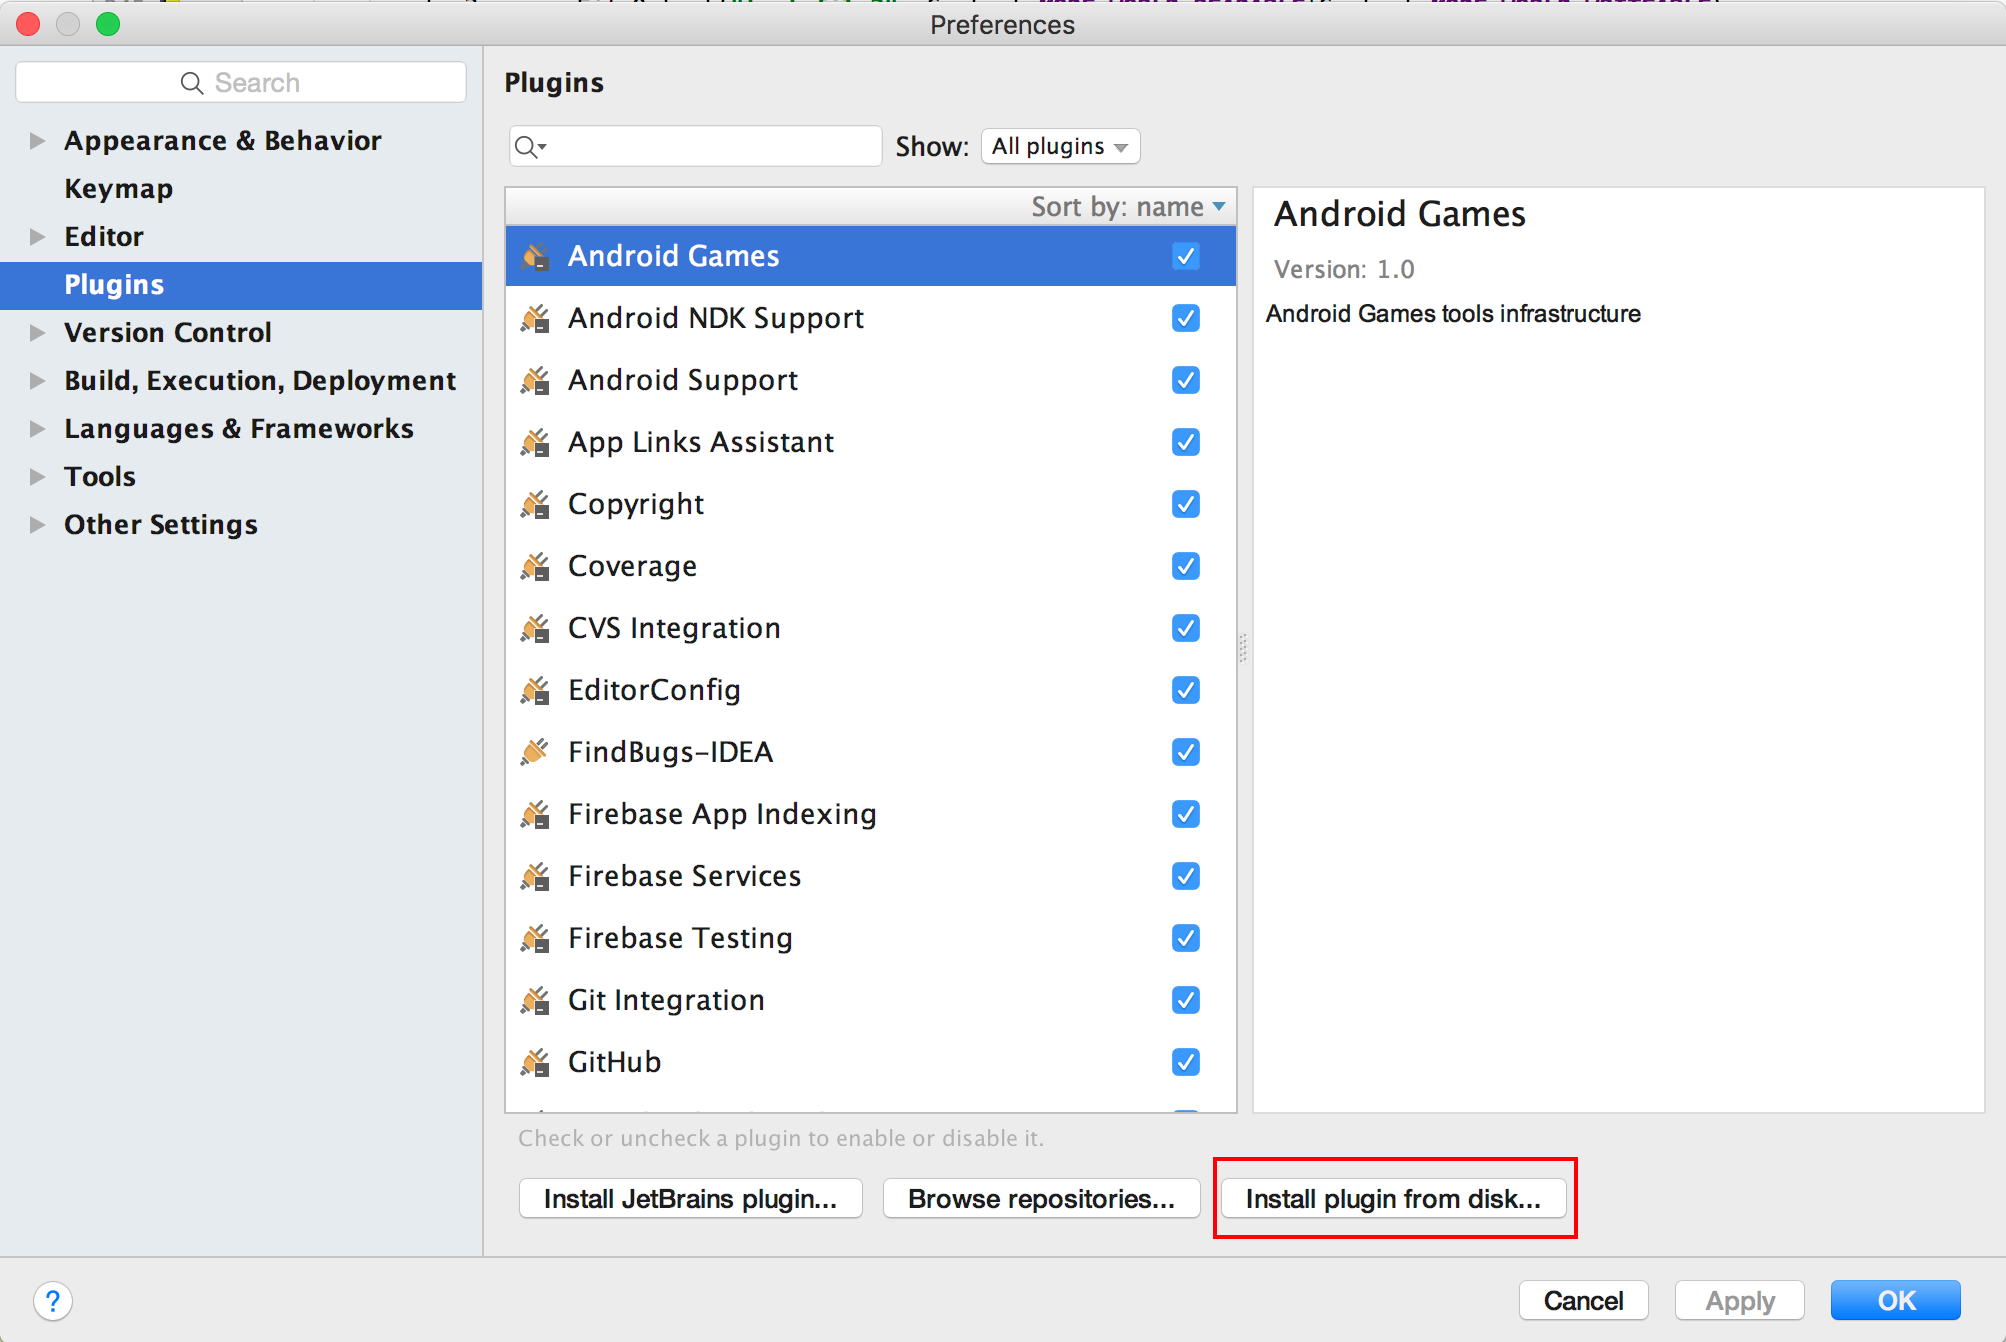
Task: Select the GitHub plugin row
Action: pyautogui.click(x=871, y=1062)
